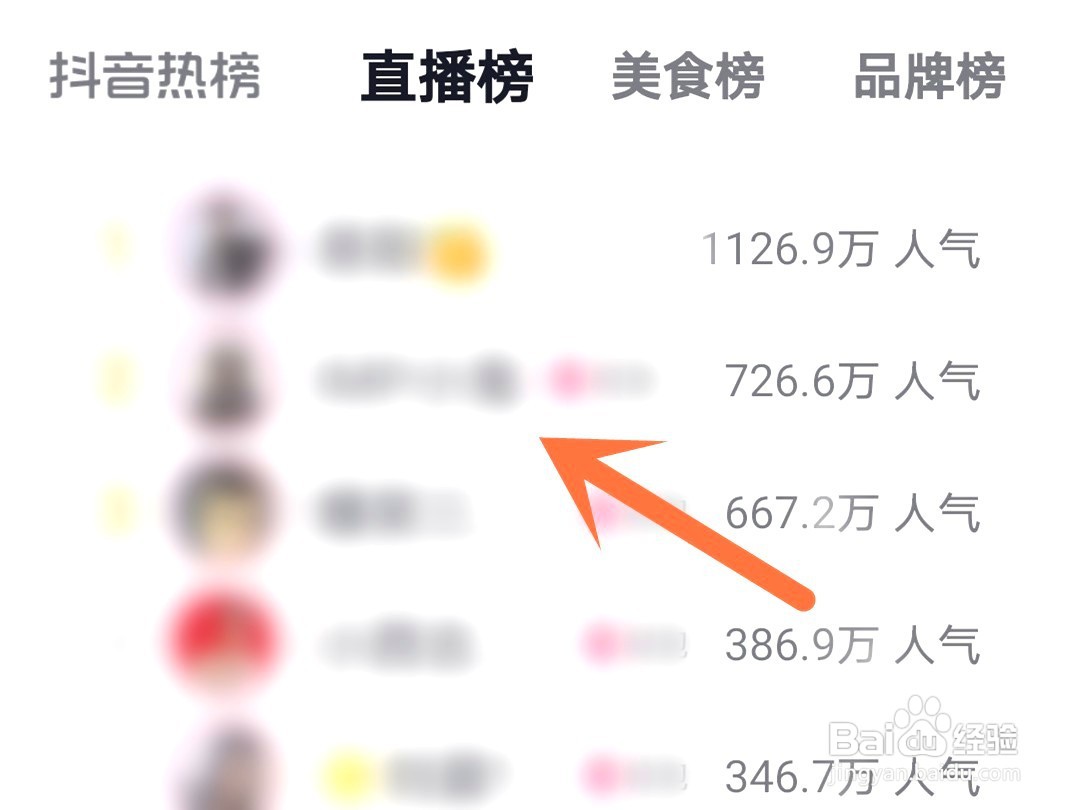Viewport: 1080px width, 810px height.
Task: Select the 667.2万 人气 entry
Action: point(852,513)
